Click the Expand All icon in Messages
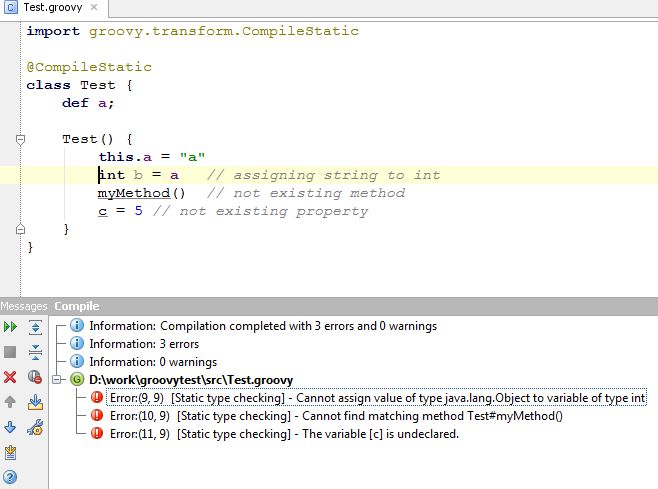658x489 pixels. click(35, 327)
